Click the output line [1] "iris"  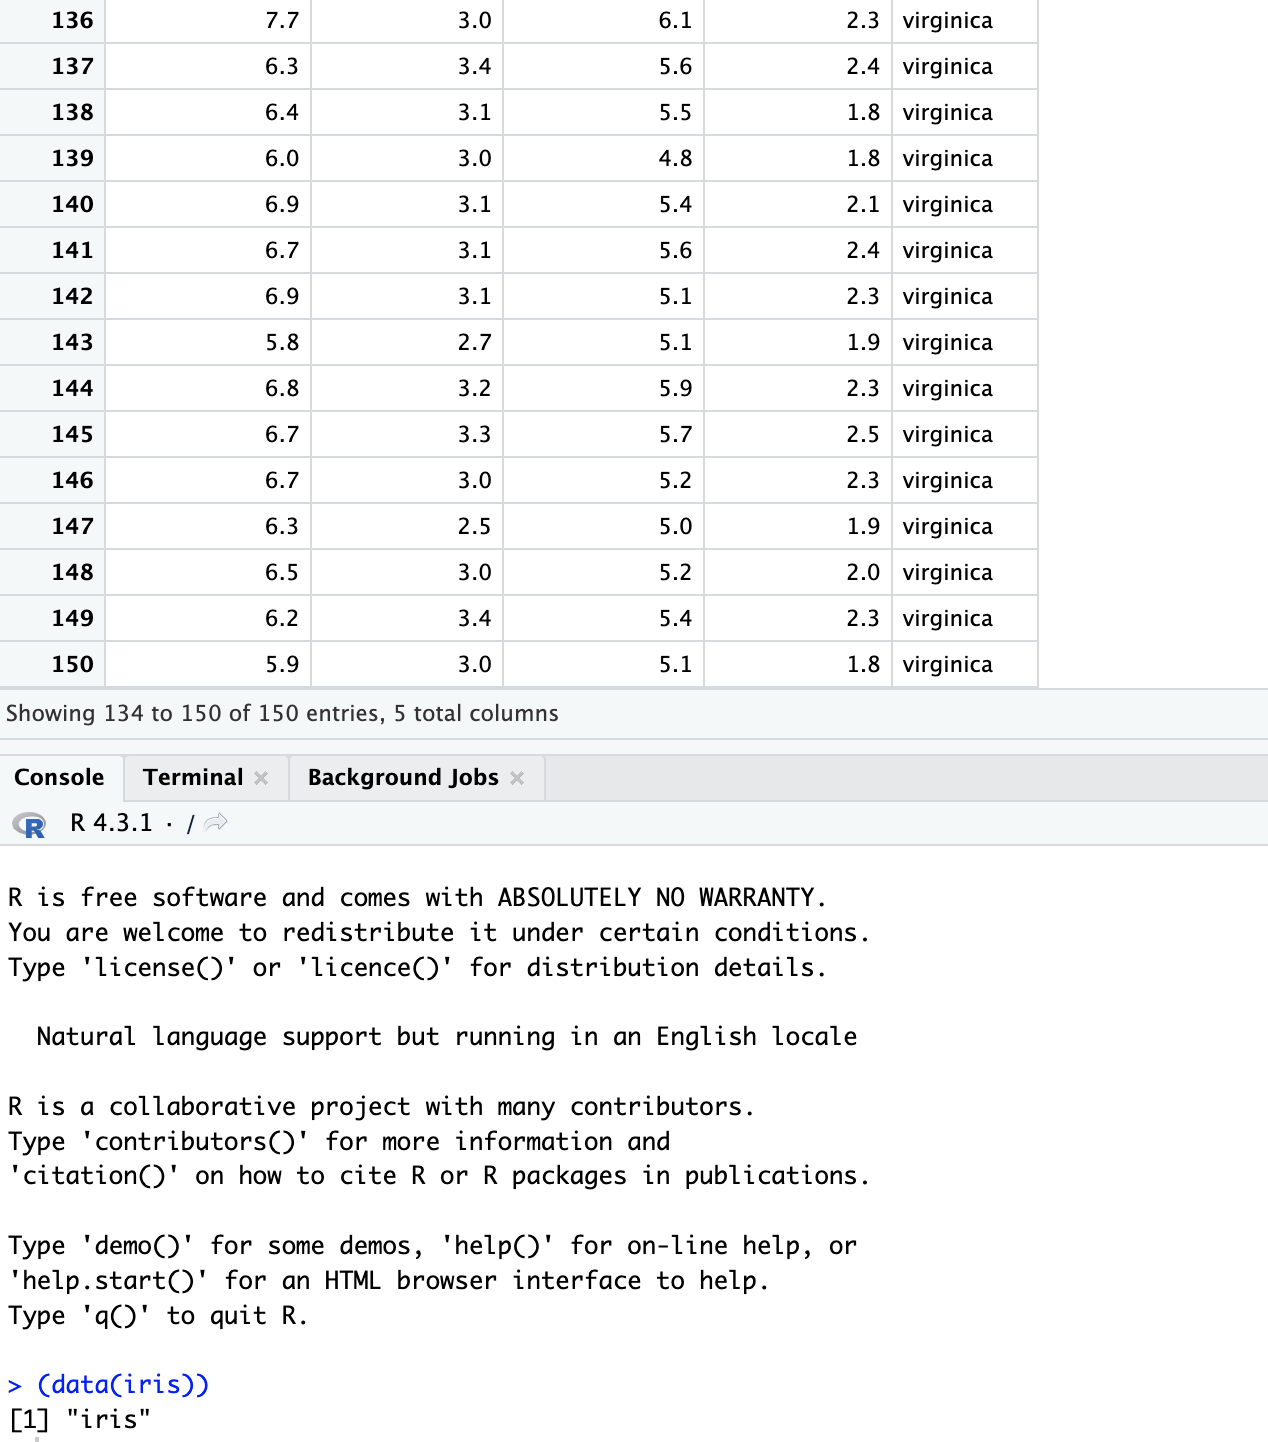pos(80,1419)
